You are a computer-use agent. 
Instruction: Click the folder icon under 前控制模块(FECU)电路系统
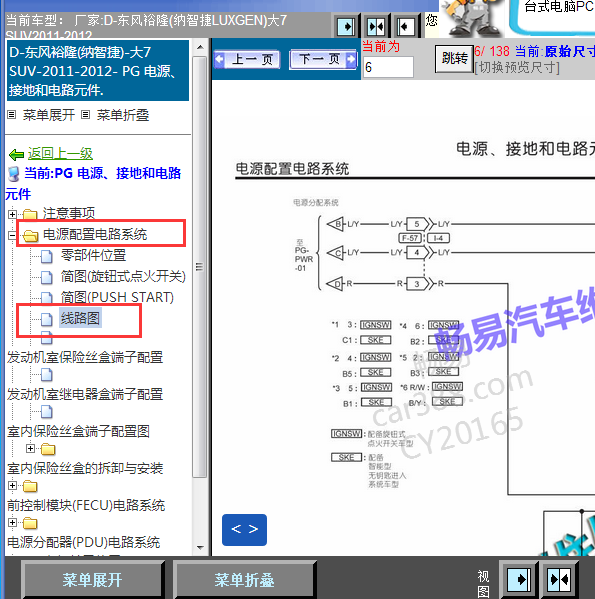30,523
